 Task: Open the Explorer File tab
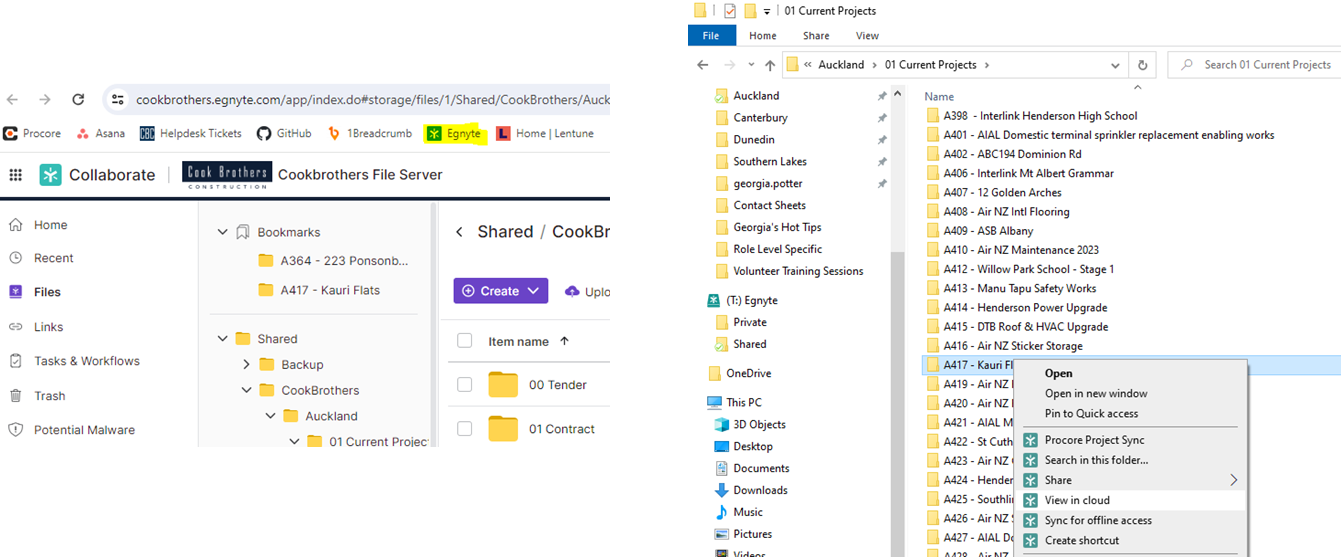tap(711, 36)
